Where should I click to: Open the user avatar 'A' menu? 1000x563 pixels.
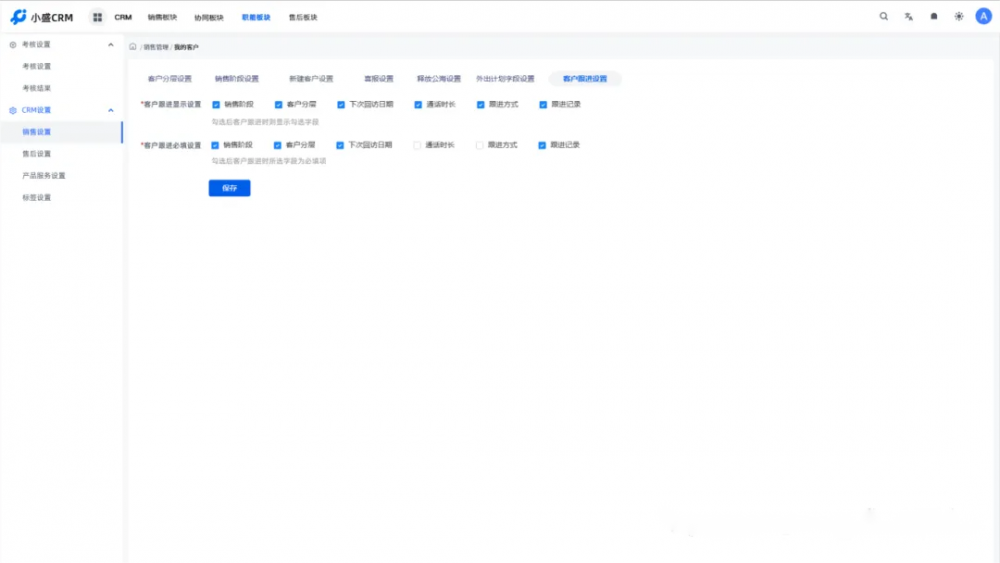pyautogui.click(x=983, y=17)
